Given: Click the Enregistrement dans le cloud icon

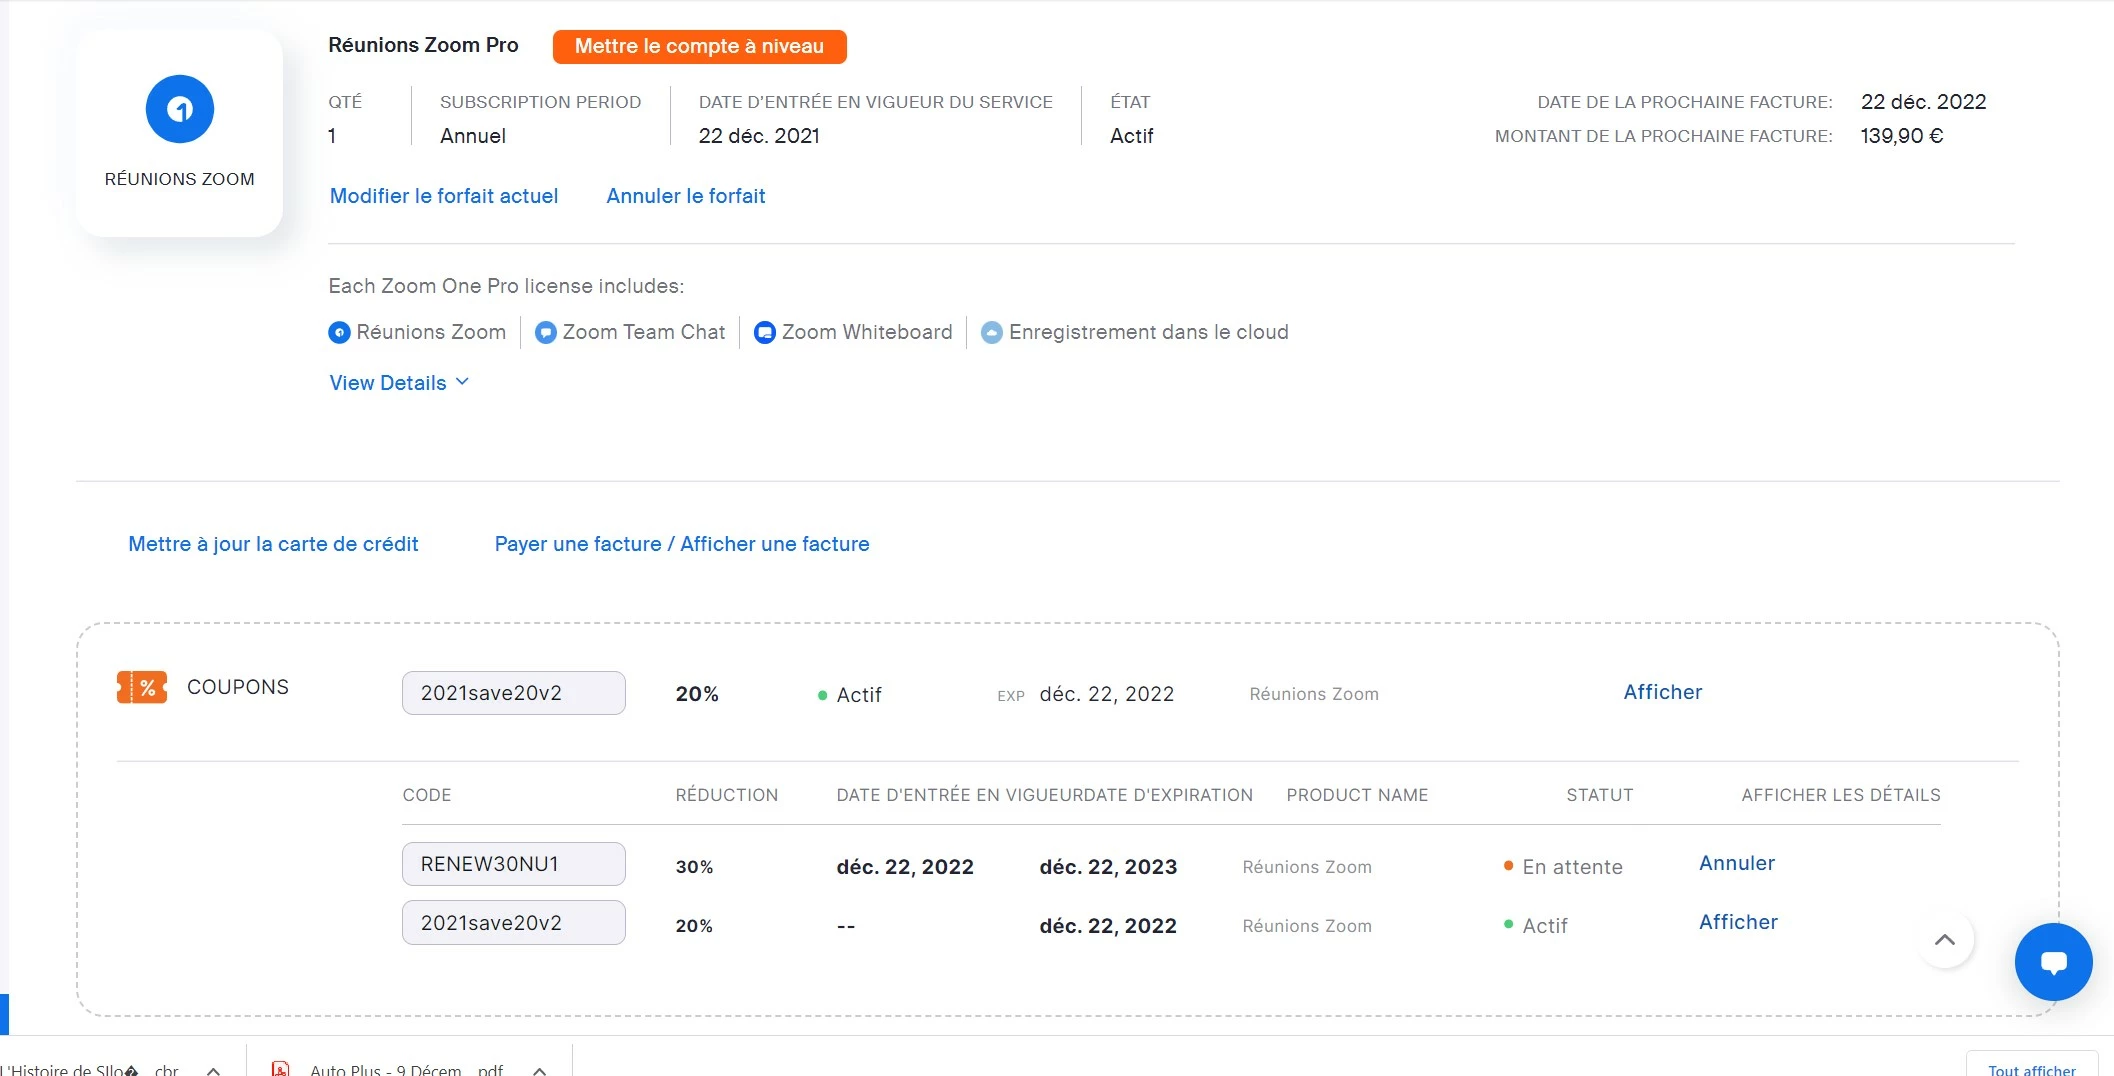Looking at the screenshot, I should coord(992,332).
